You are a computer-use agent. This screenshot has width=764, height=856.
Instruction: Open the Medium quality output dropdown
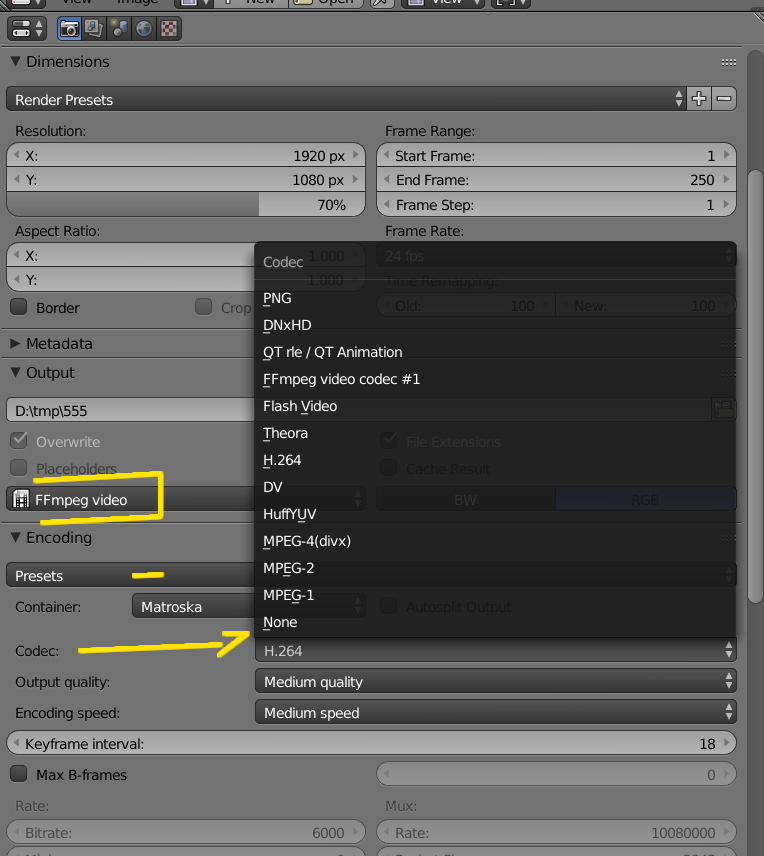[x=496, y=681]
